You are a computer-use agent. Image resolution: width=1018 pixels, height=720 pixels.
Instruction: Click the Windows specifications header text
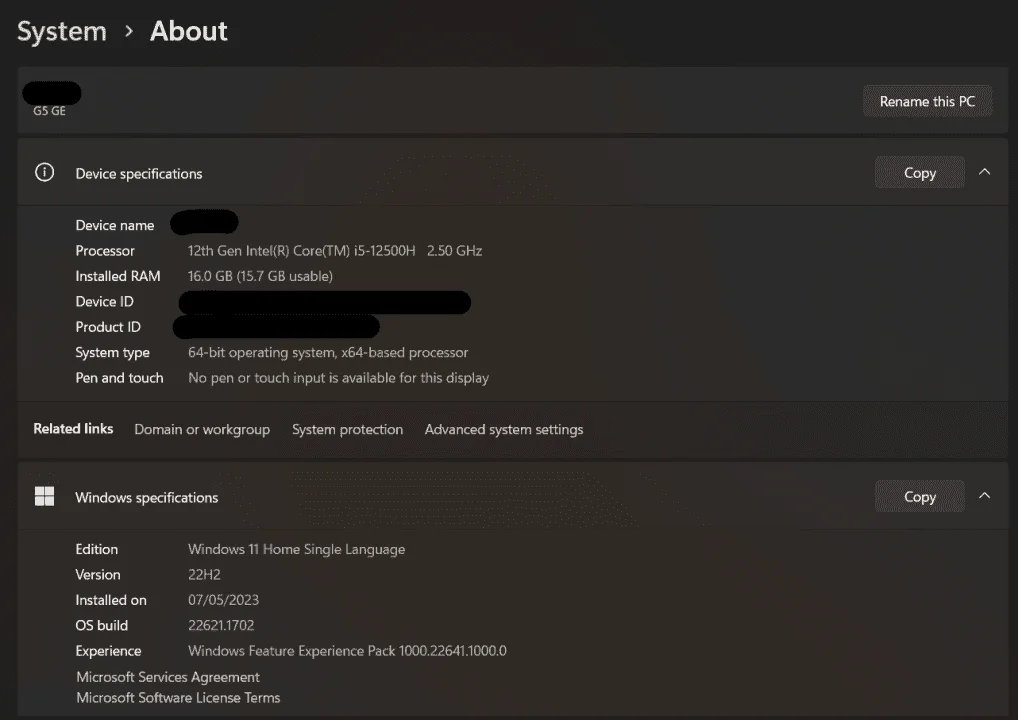(x=147, y=497)
